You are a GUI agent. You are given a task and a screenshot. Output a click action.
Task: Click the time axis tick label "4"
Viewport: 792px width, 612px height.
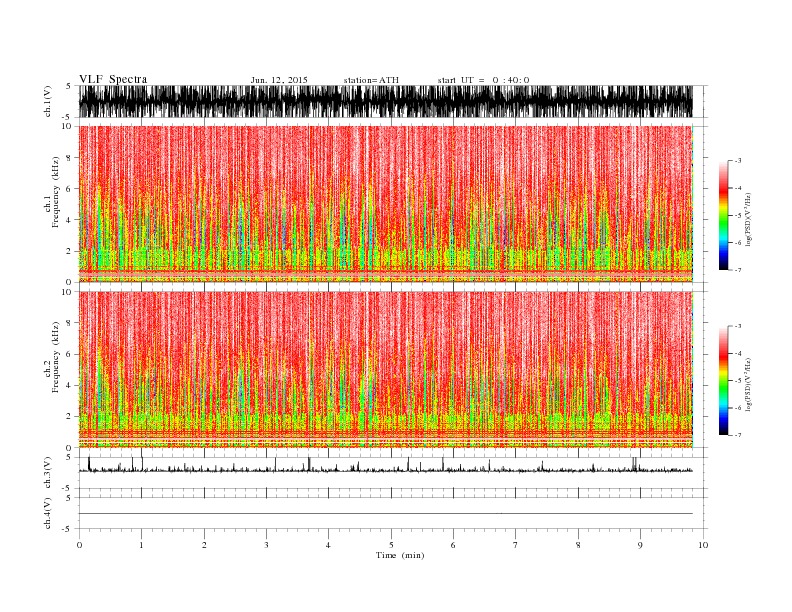click(329, 545)
